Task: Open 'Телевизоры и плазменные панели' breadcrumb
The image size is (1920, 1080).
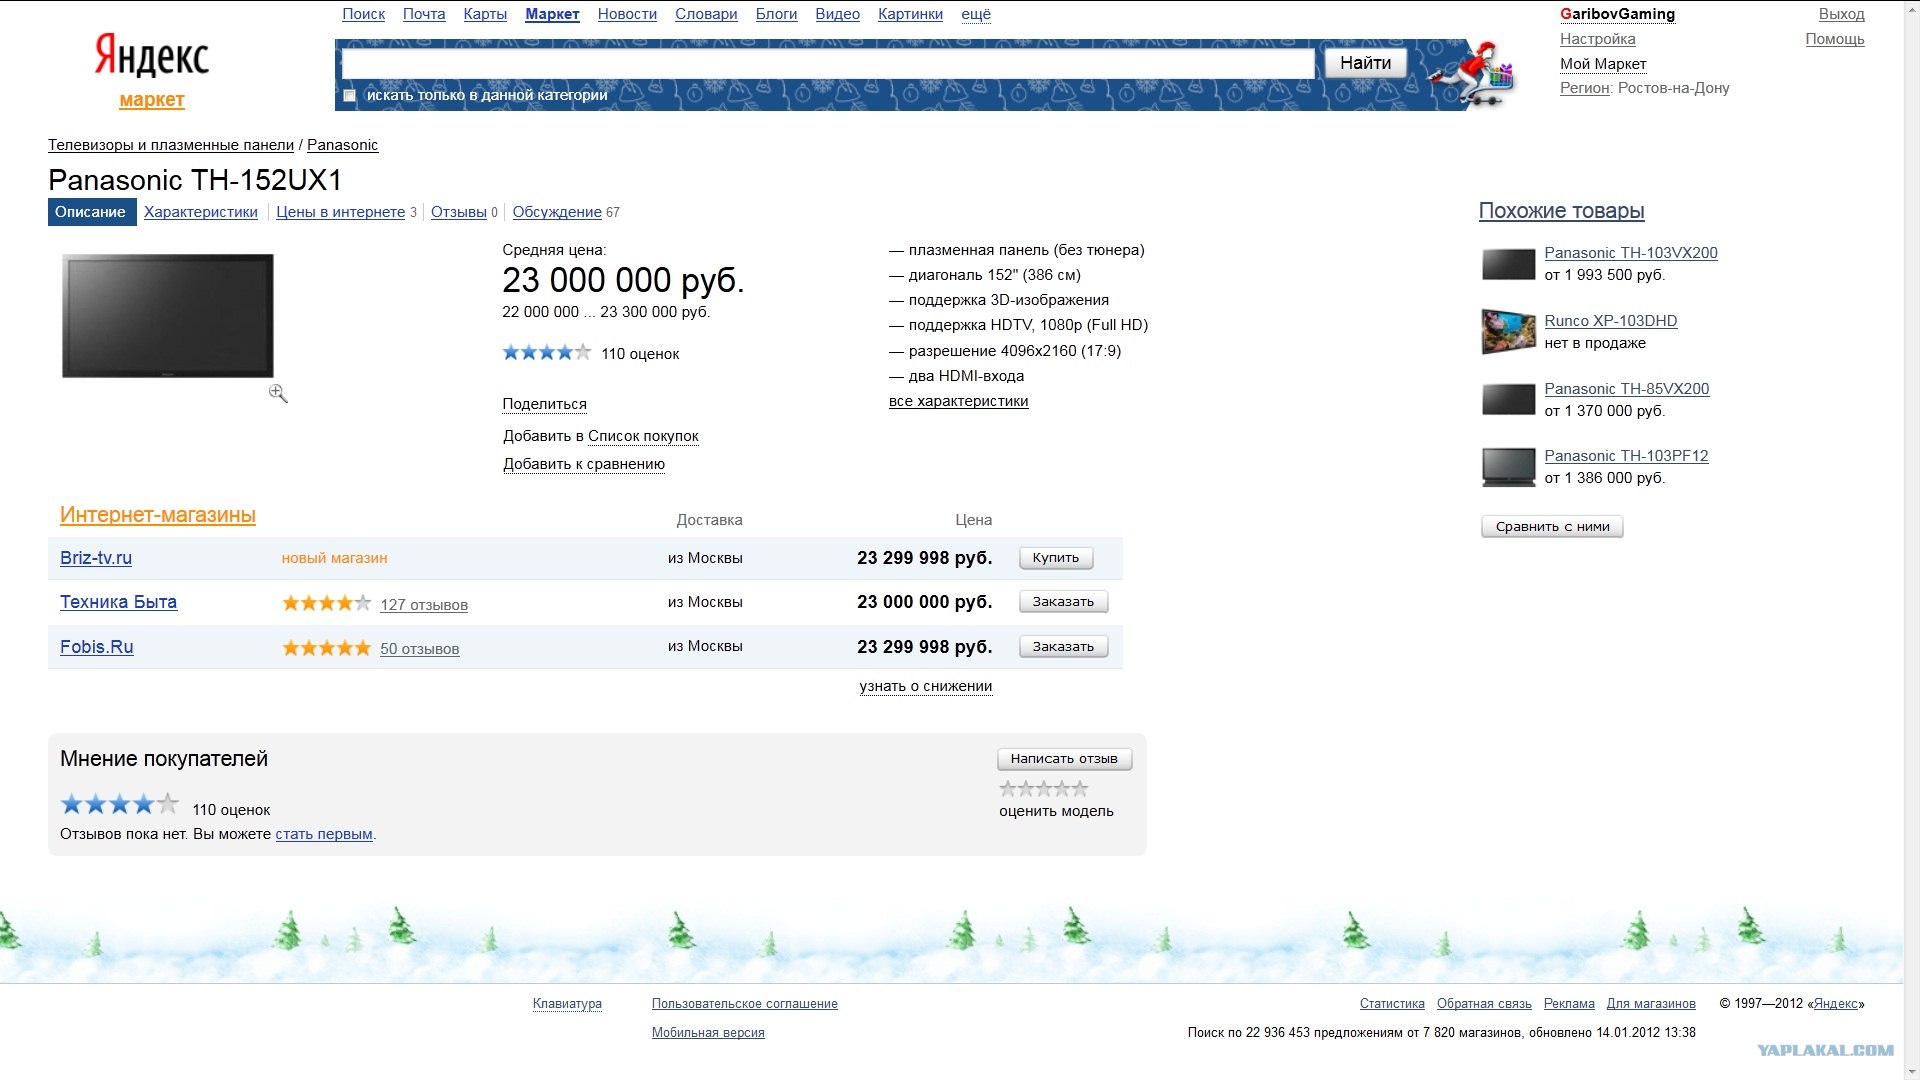Action: [x=171, y=145]
